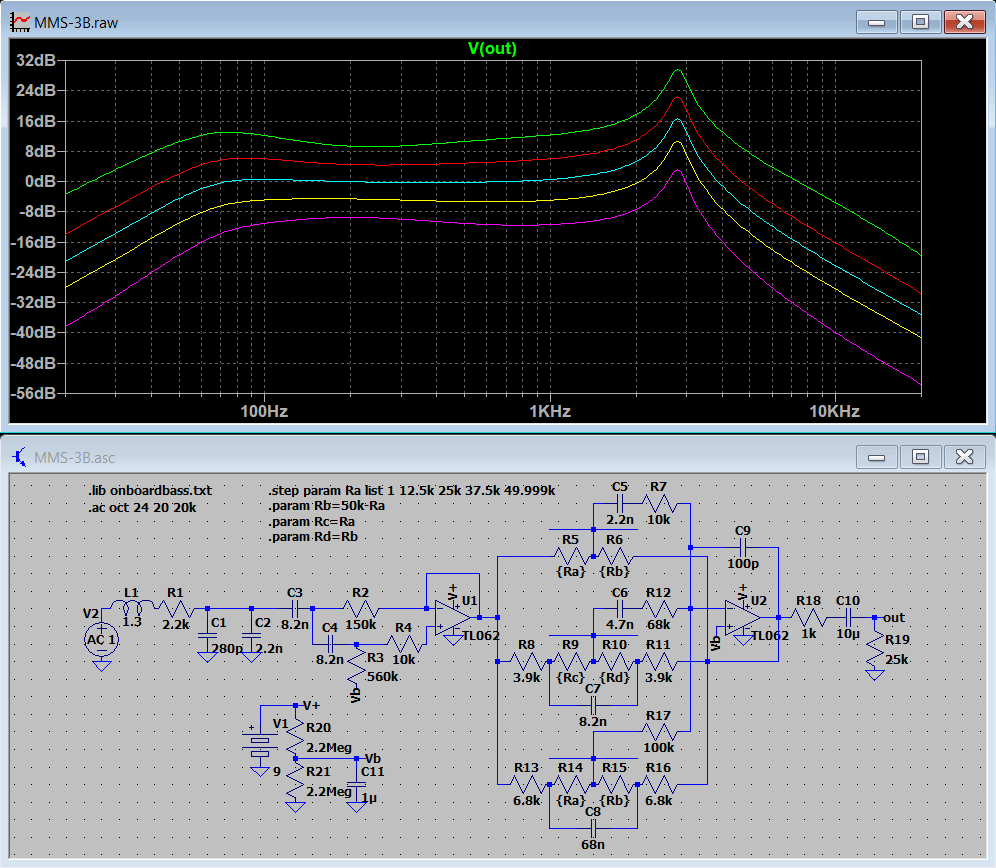Image resolution: width=996 pixels, height=868 pixels.
Task: Click the MMS-3B.asc schematic window icon
Action: [x=20, y=457]
